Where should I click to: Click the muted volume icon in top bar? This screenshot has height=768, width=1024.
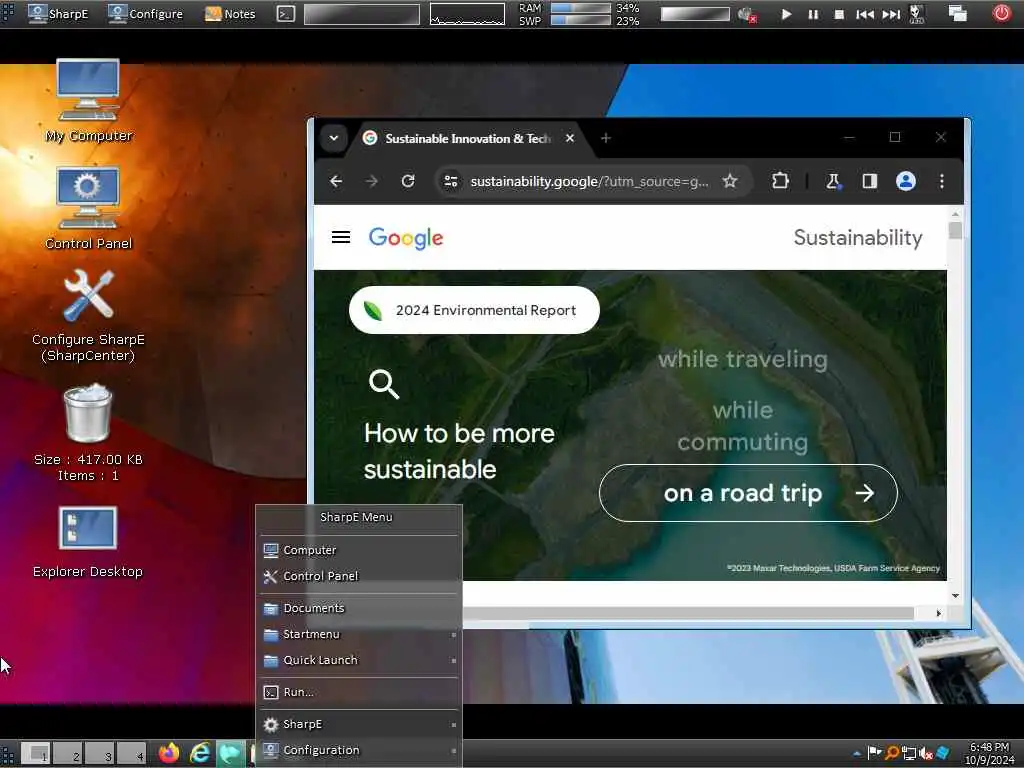tap(747, 14)
